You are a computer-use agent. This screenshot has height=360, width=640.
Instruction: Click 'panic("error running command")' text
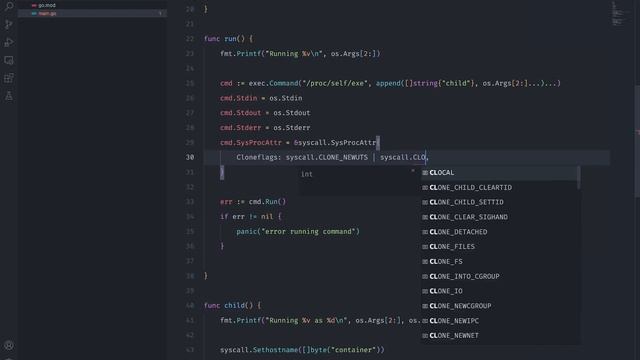pos(298,231)
